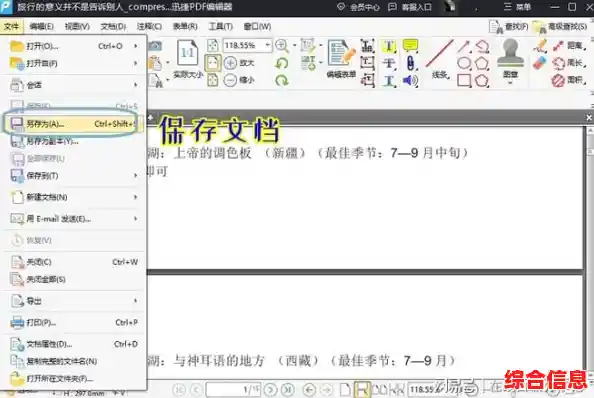
Task: Open the title bar 菜单 menu button
Action: [x=517, y=7]
